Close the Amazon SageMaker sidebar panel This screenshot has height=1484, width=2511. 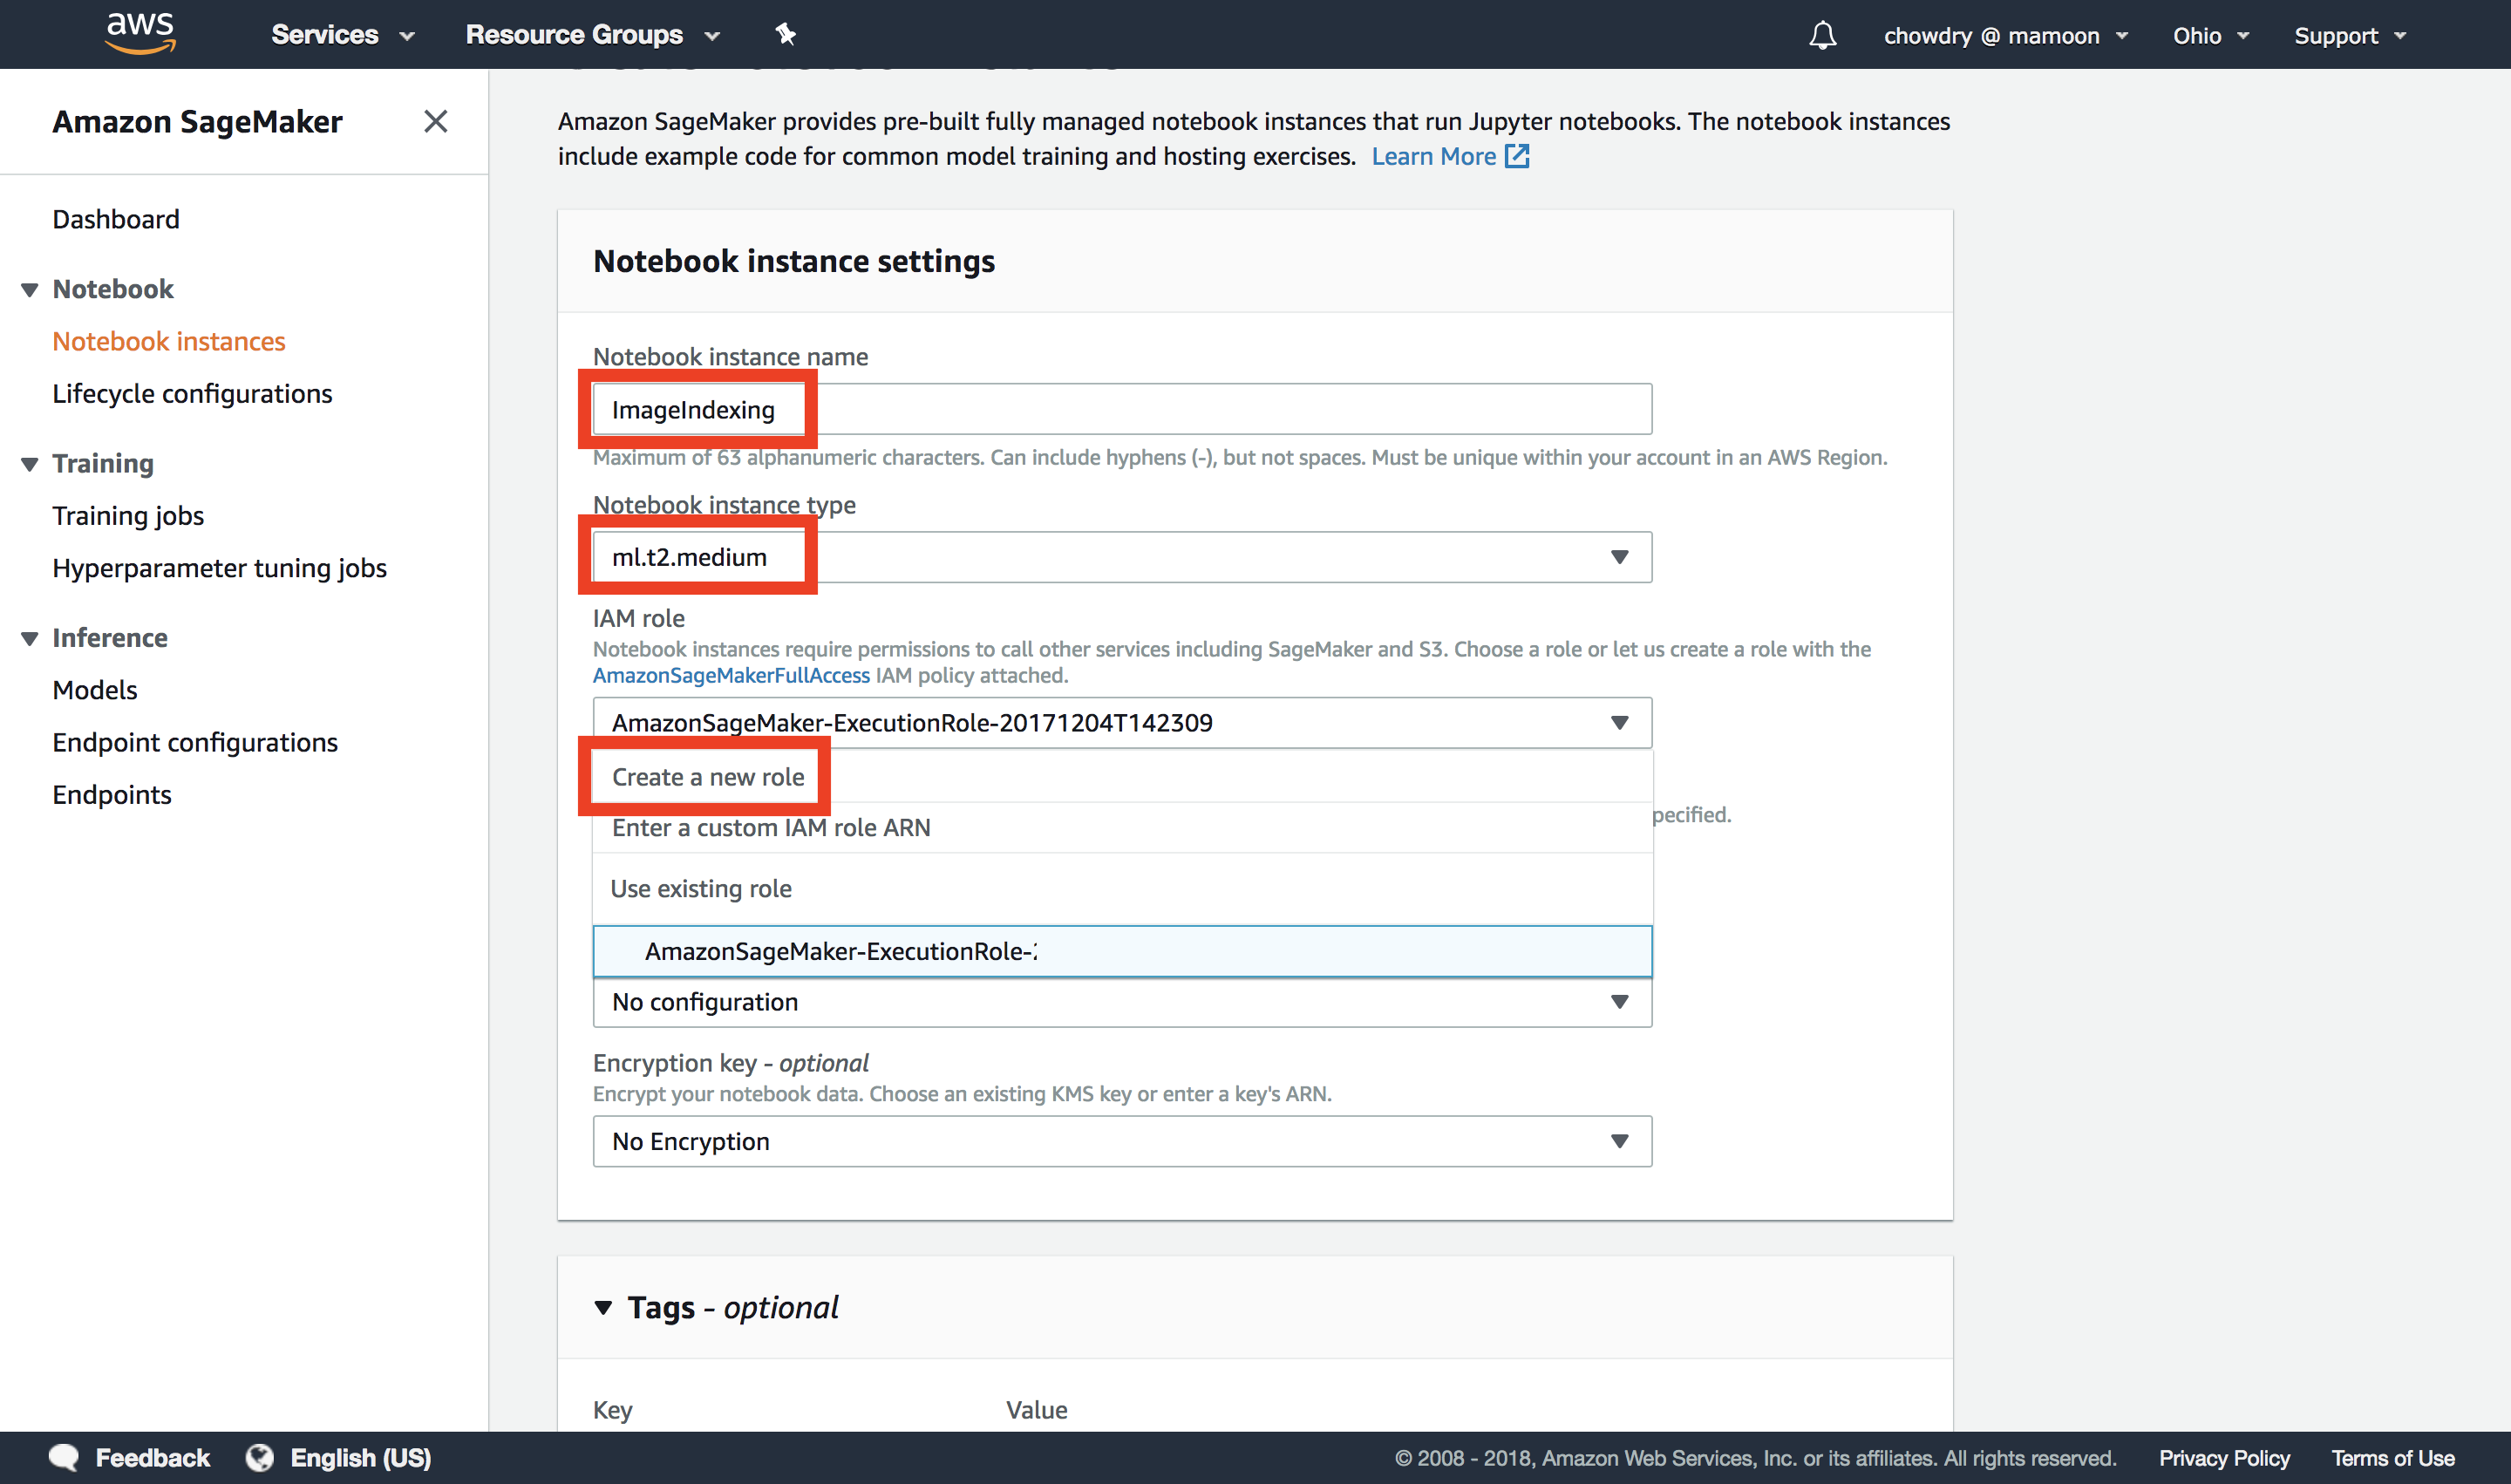pyautogui.click(x=436, y=121)
